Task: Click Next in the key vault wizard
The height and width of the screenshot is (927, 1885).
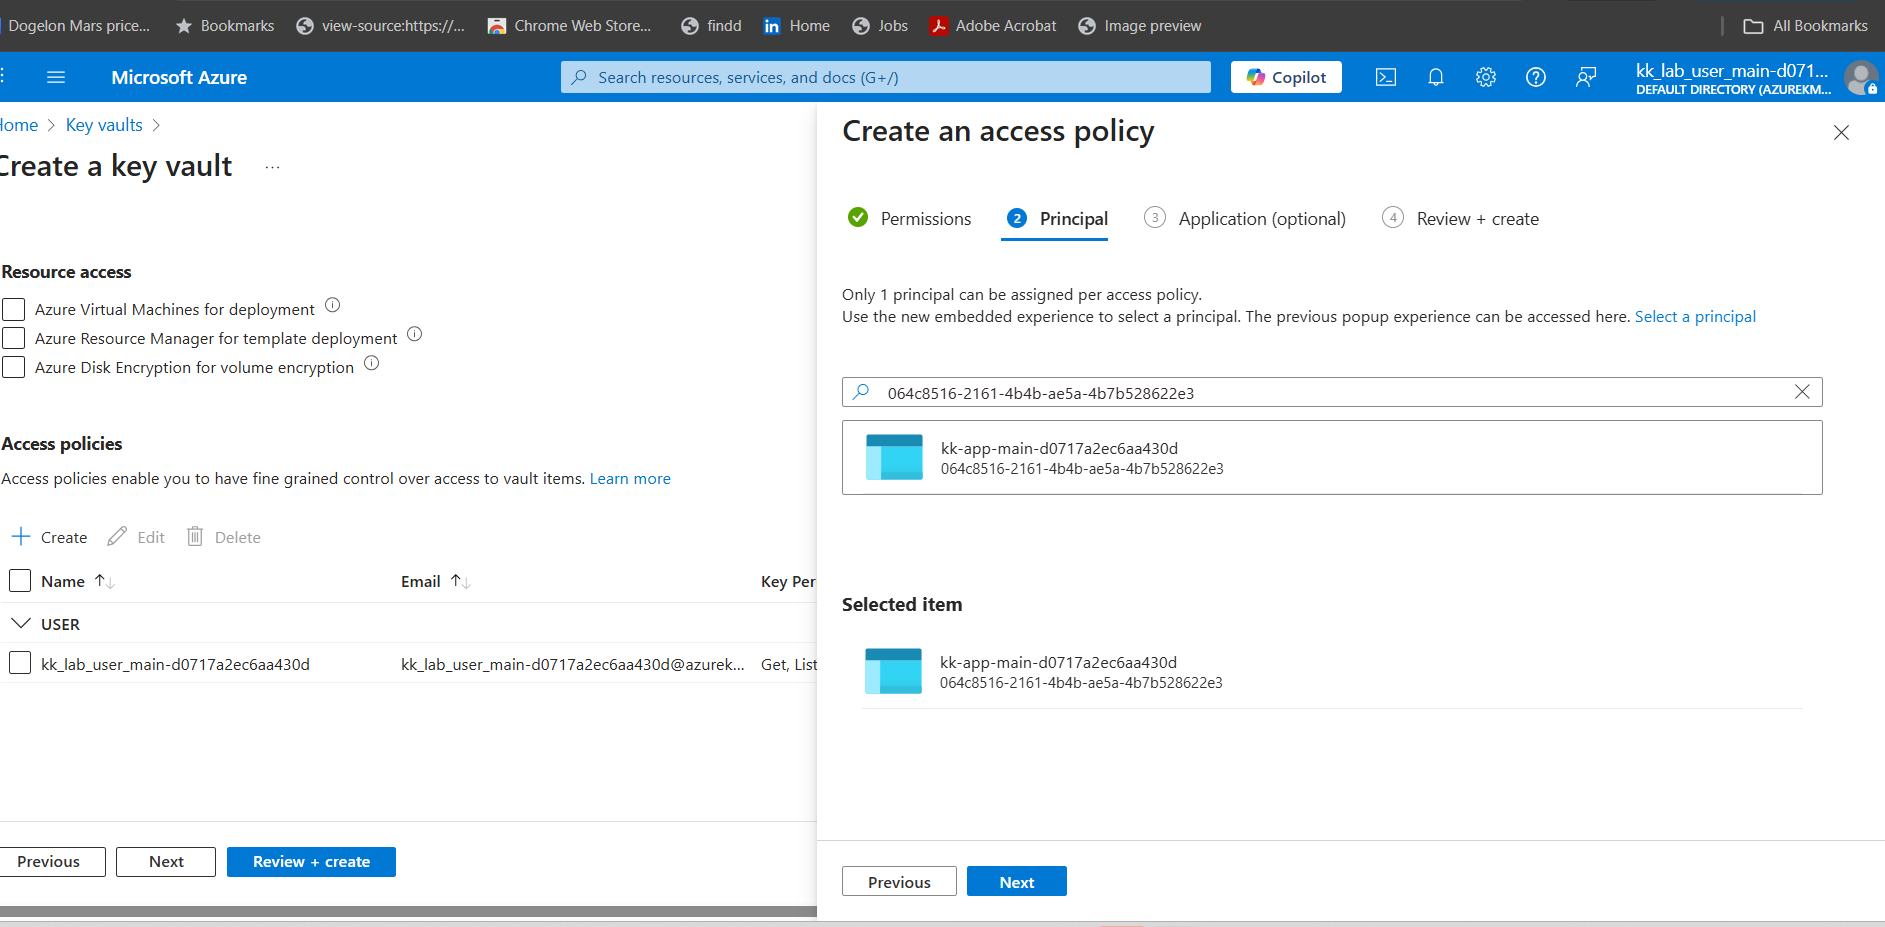Action: 166,862
